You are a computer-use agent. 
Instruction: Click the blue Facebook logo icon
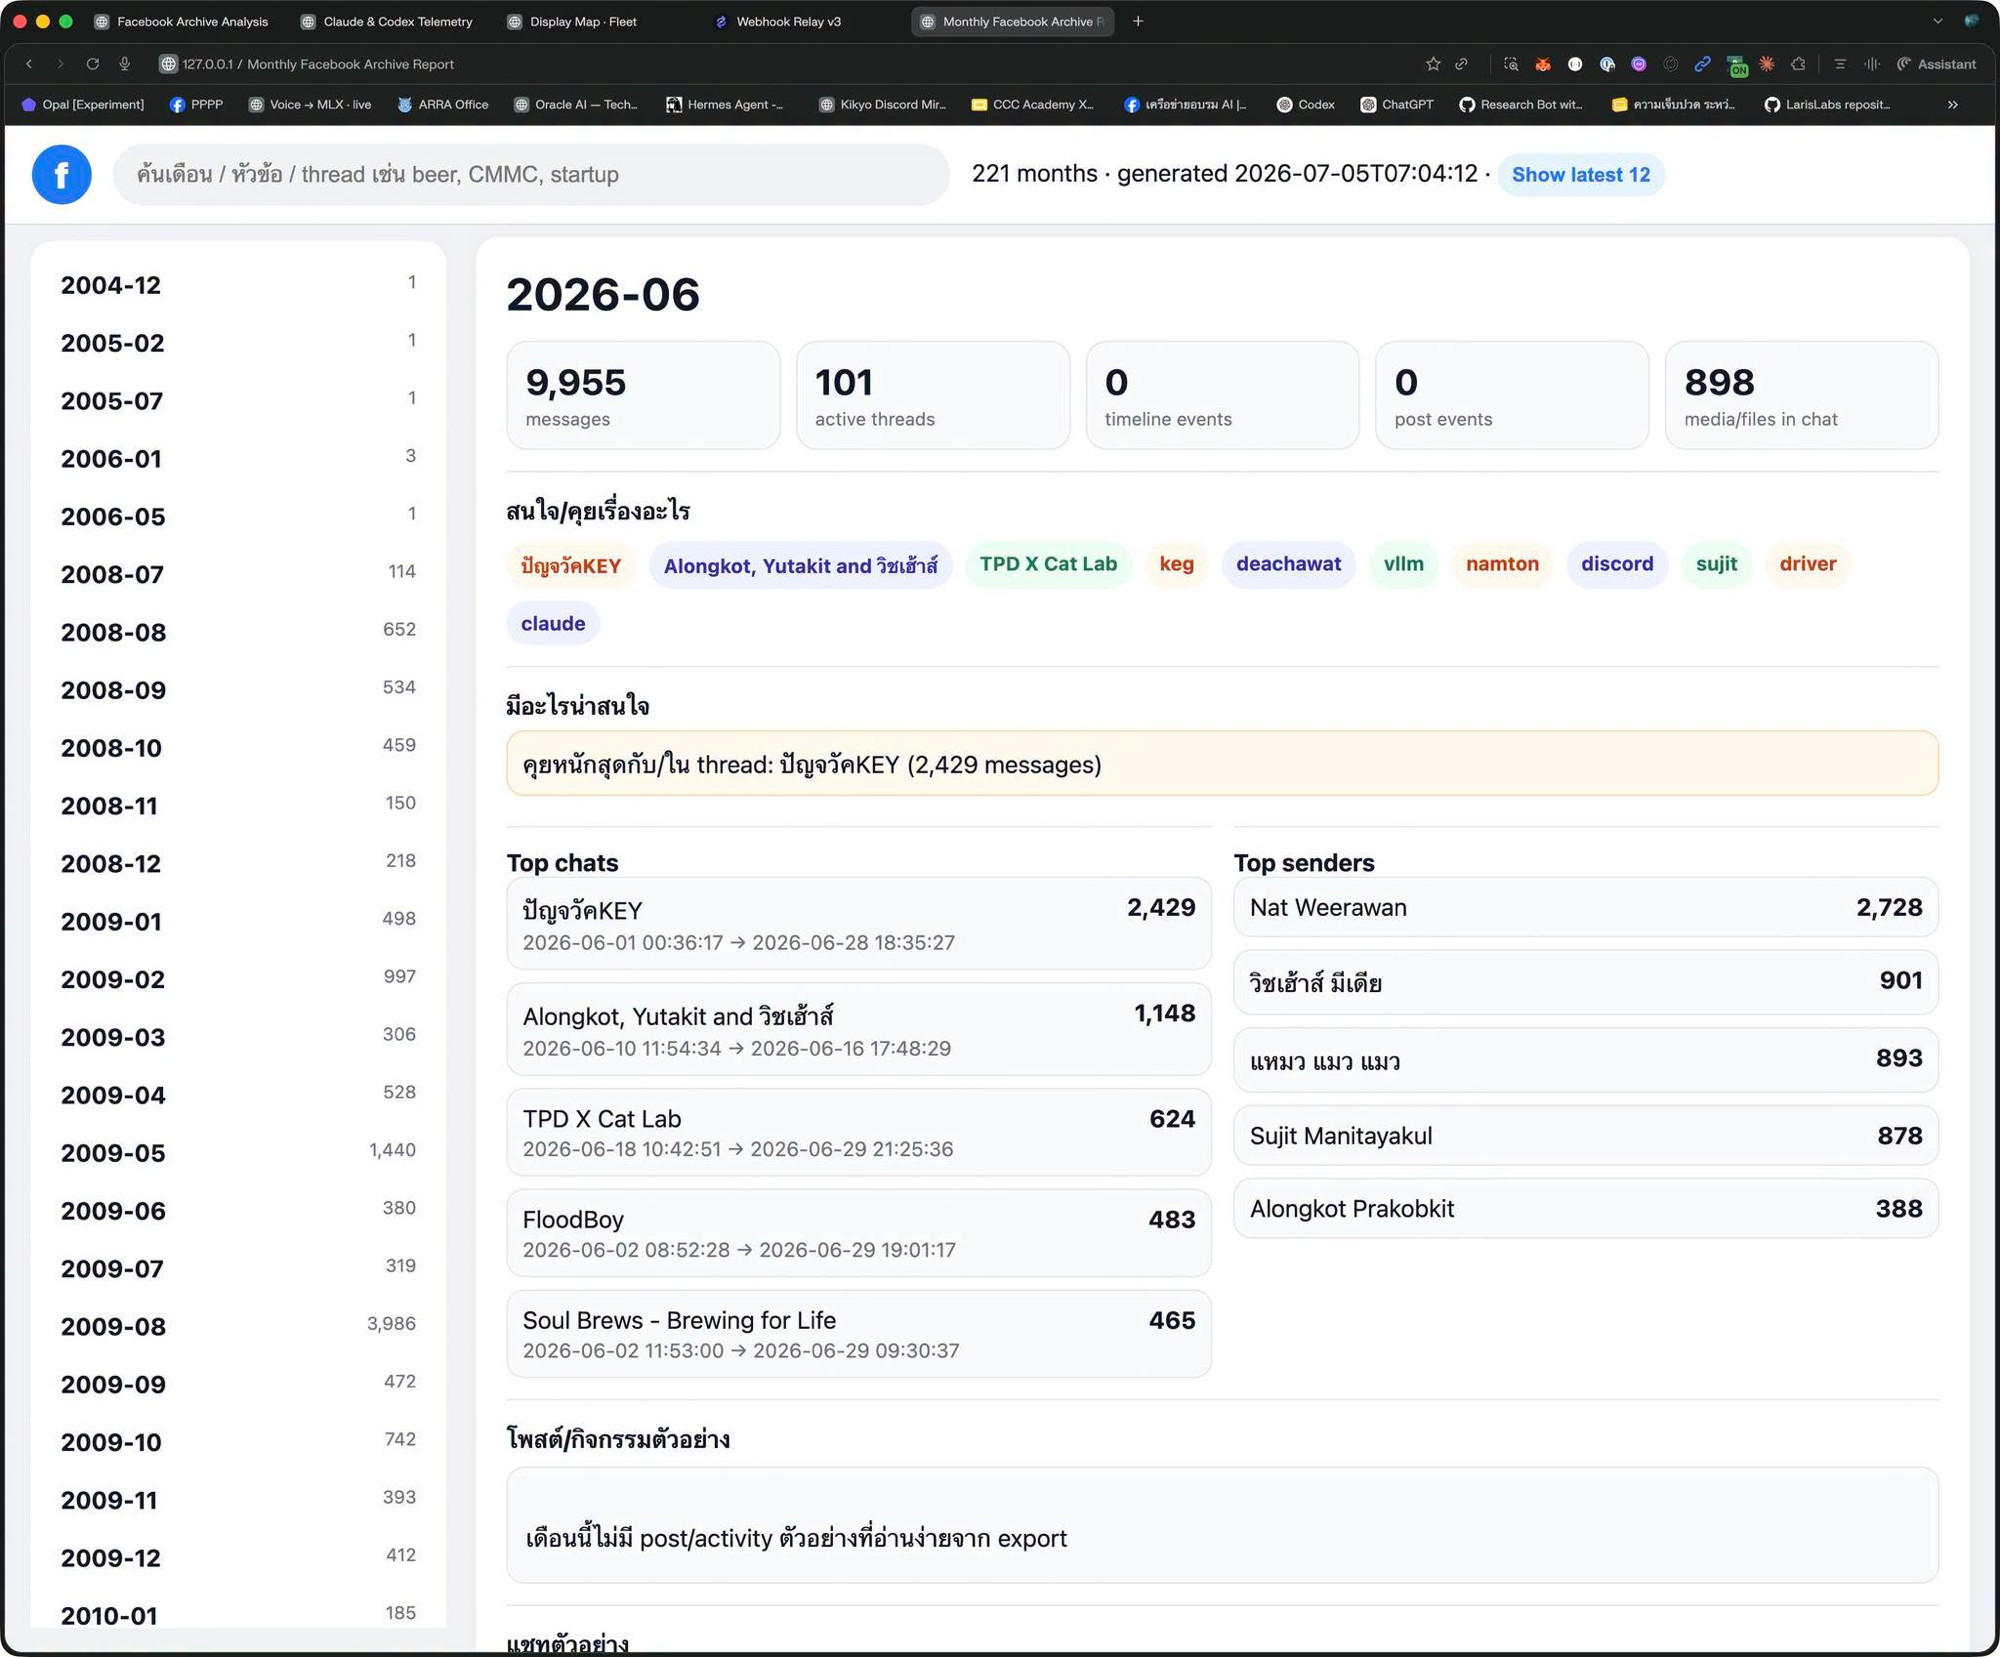(61, 174)
